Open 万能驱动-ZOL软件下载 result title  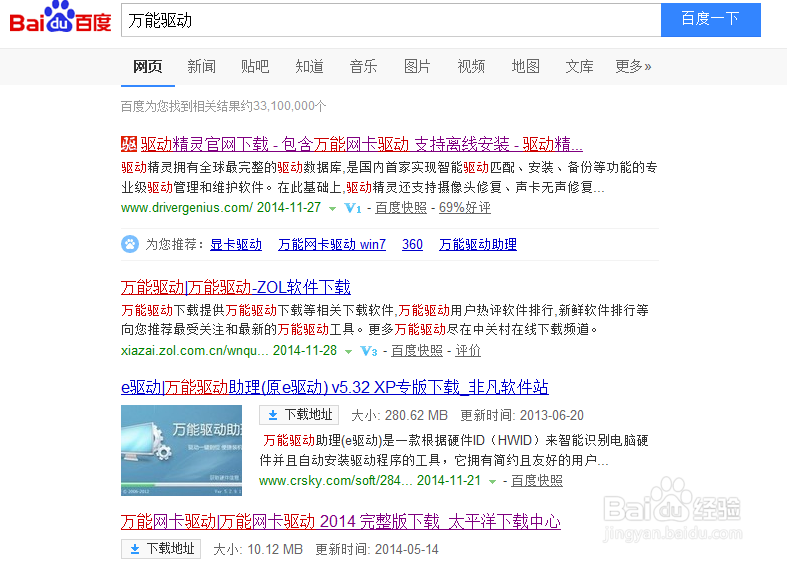click(236, 287)
